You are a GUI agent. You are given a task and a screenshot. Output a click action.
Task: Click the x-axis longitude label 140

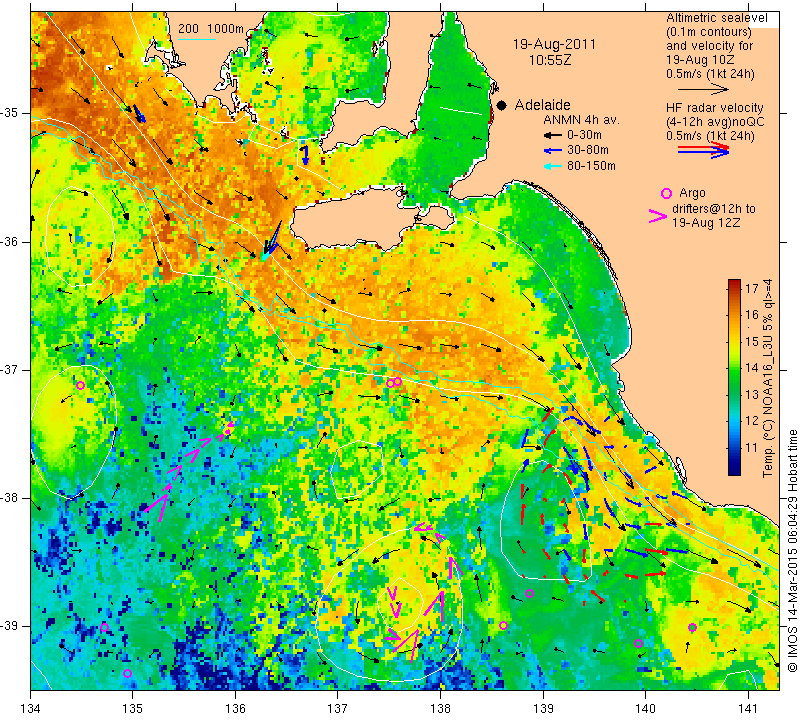click(x=645, y=709)
